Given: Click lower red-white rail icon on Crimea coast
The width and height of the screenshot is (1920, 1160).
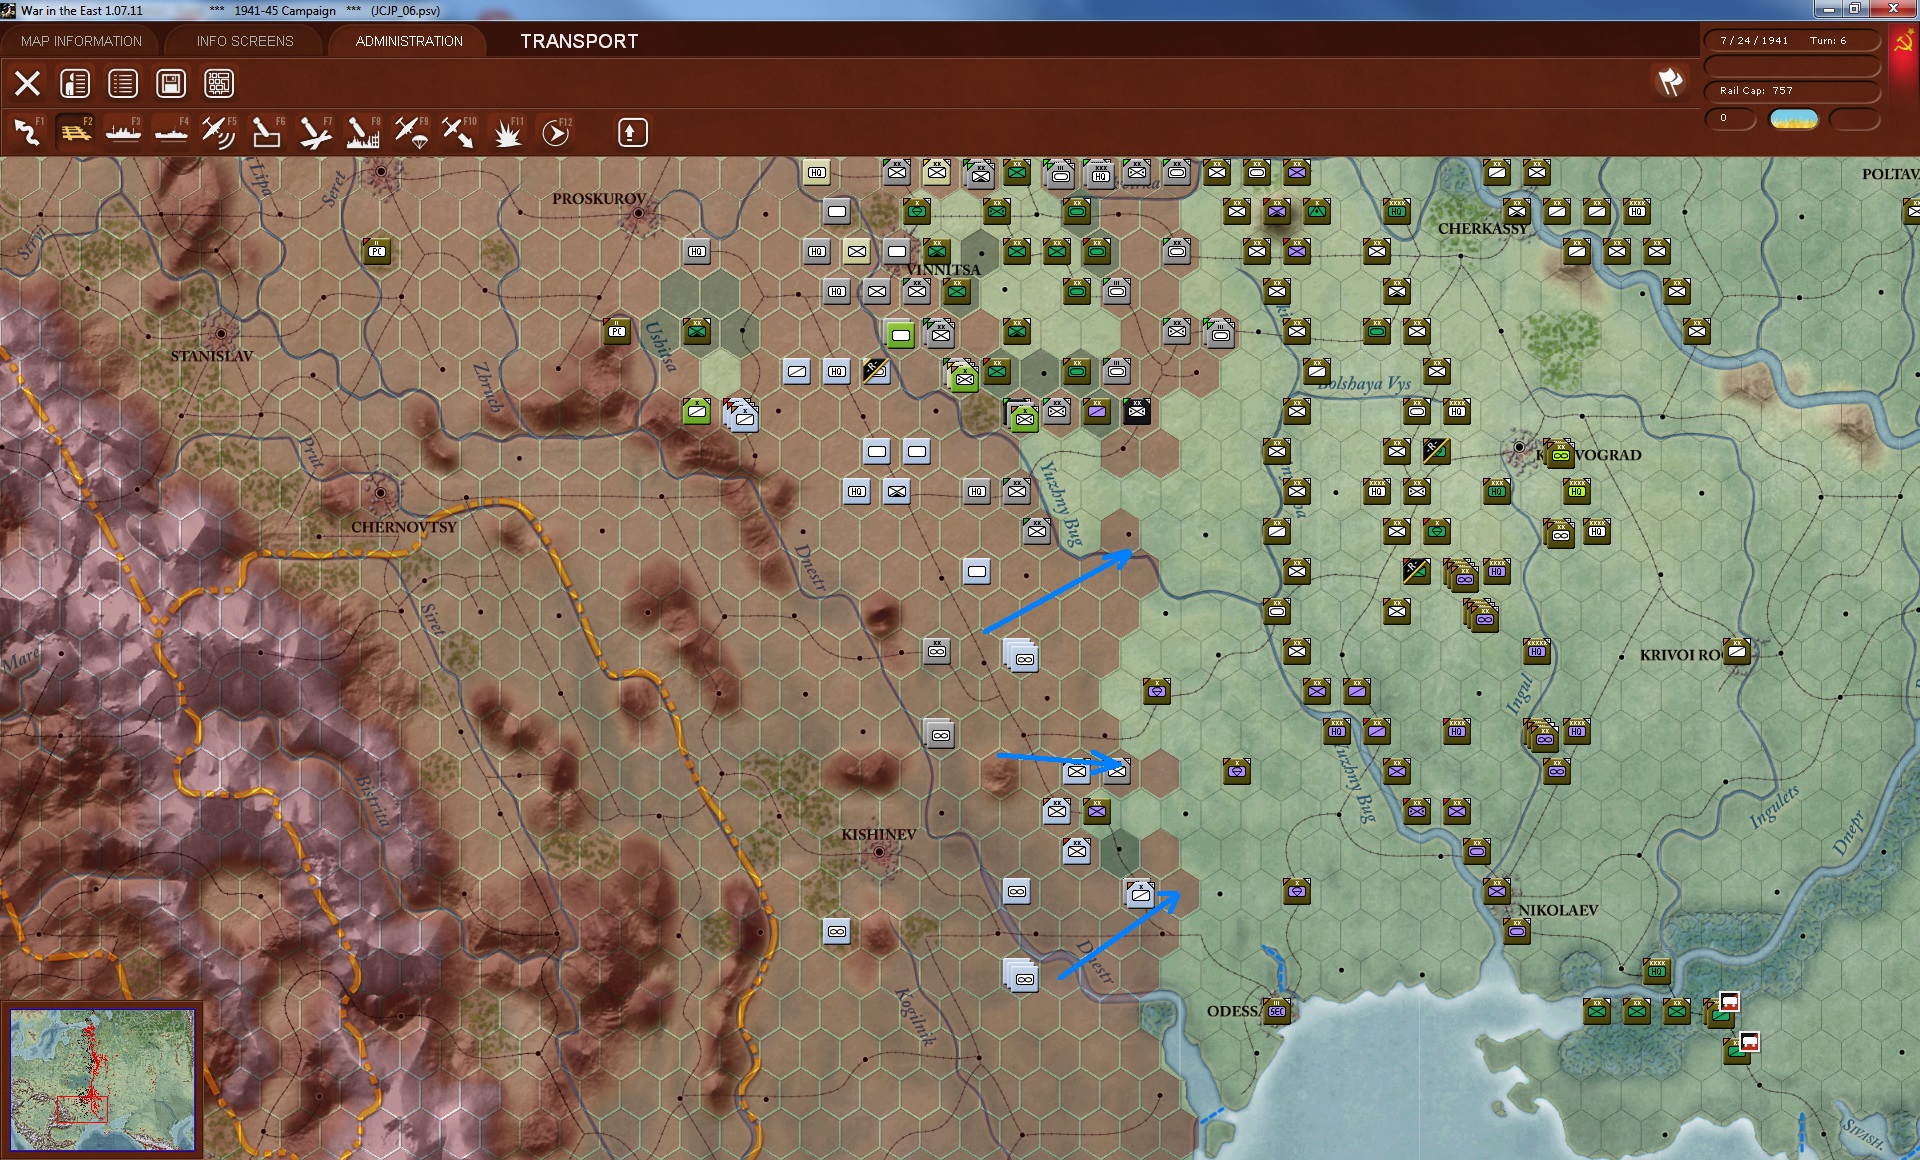Looking at the screenshot, I should tap(1749, 1042).
